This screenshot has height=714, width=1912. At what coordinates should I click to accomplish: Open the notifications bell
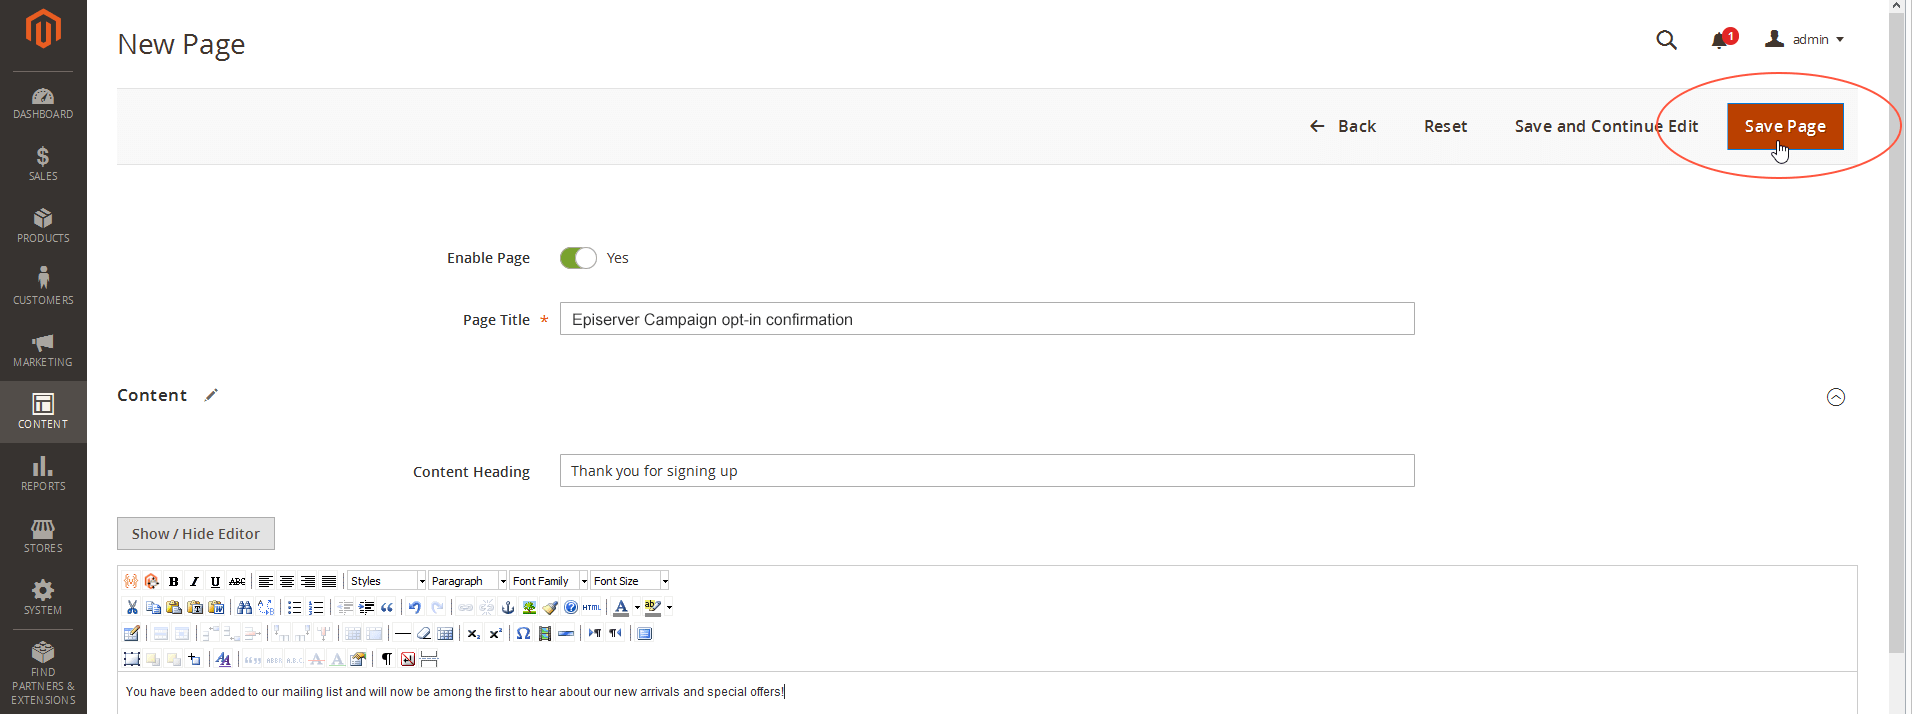1720,40
